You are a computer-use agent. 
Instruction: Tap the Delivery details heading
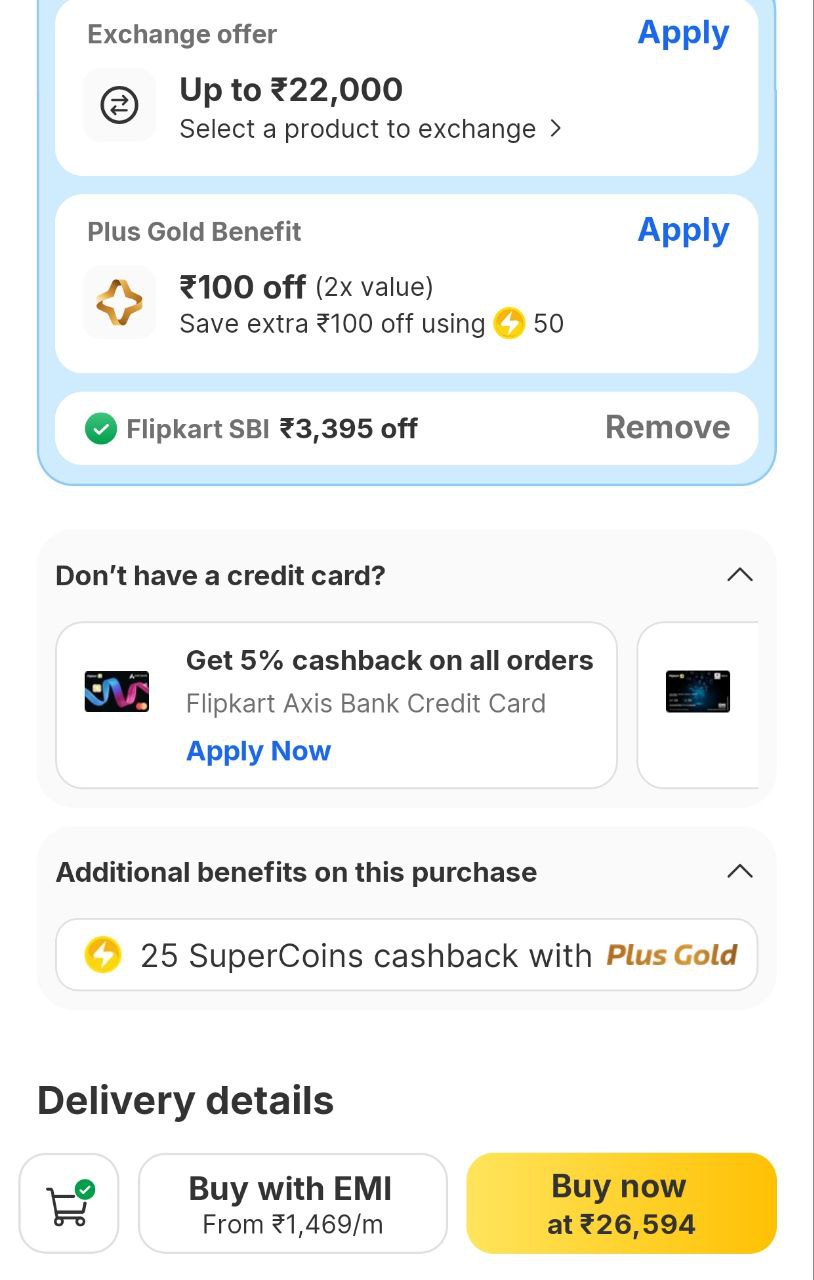coord(185,1101)
